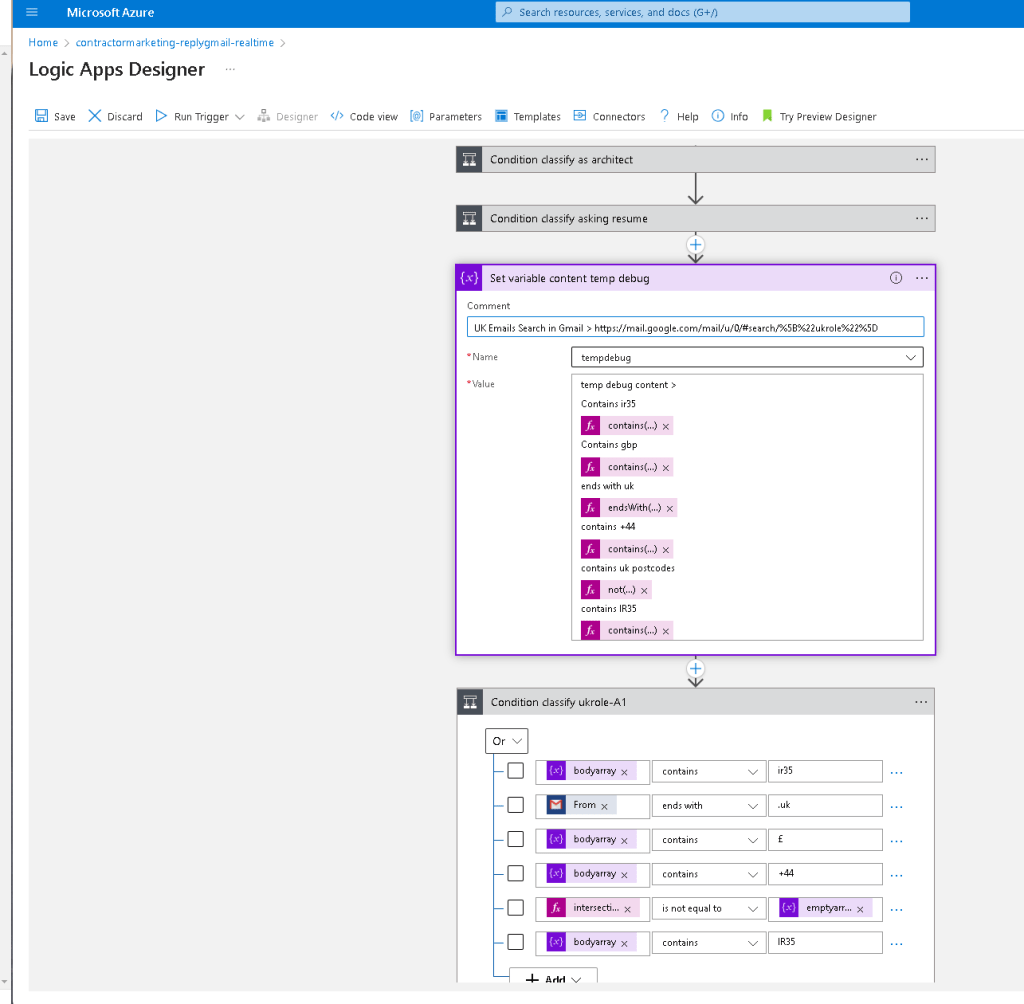
Task: Check the bodyarray contains ir35 row checkbox
Action: (516, 771)
